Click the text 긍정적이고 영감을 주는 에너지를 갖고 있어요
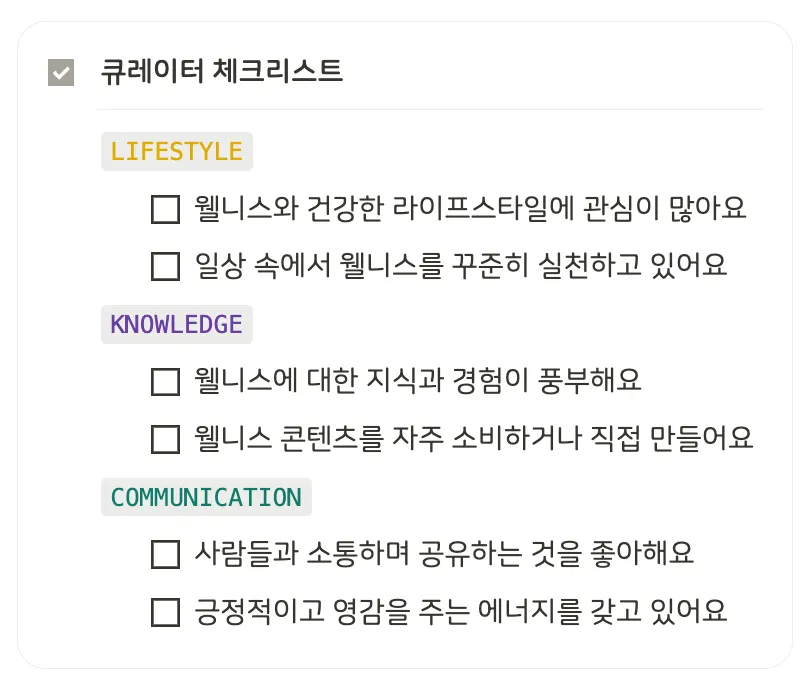This screenshot has height=688, width=812. (x=461, y=611)
